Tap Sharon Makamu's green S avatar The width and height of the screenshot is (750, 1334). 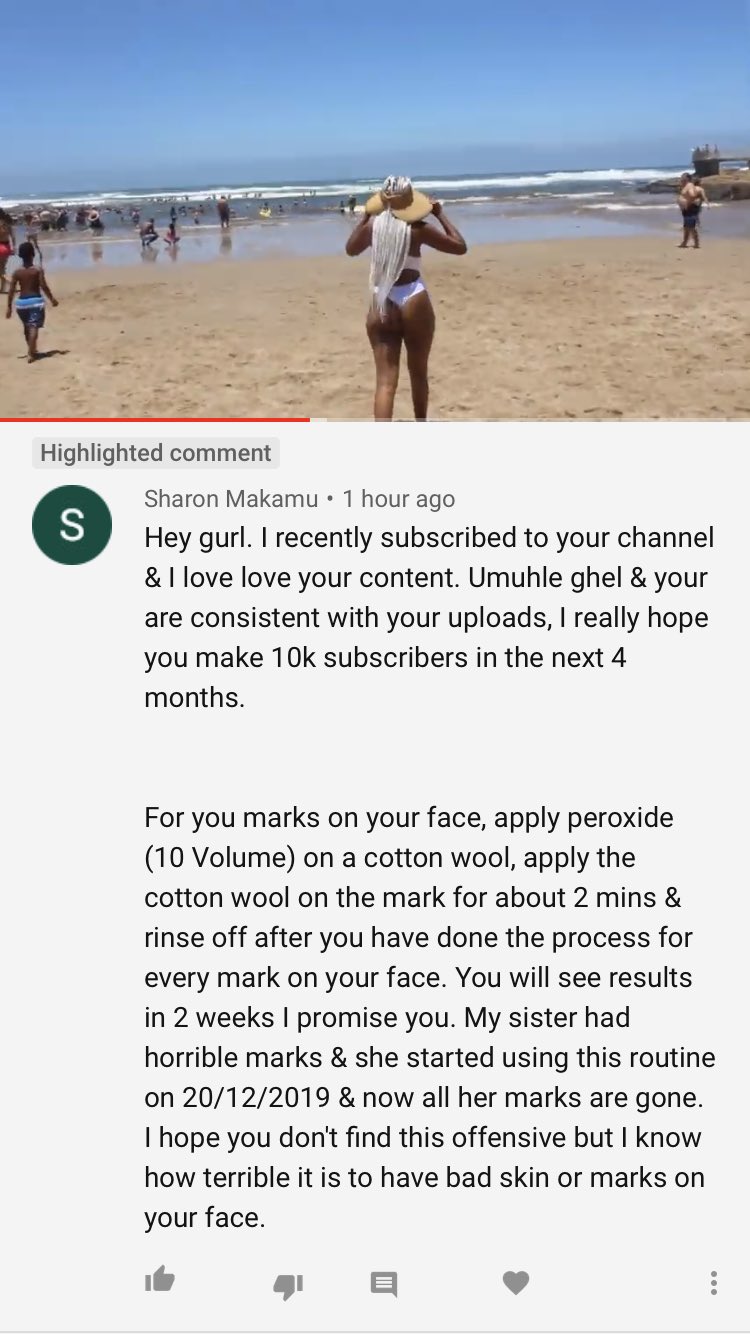pyautogui.click(x=72, y=525)
